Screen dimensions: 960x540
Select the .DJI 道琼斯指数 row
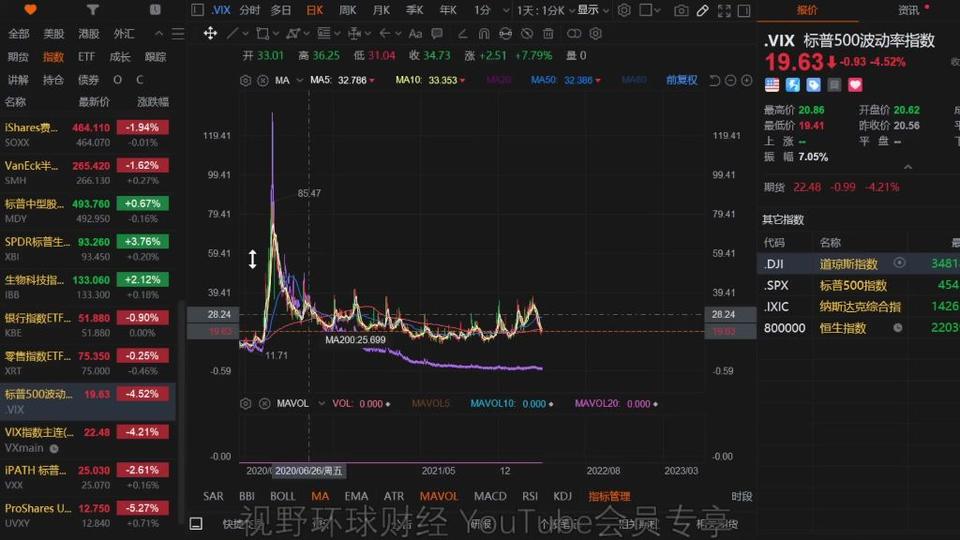pyautogui.click(x=858, y=264)
